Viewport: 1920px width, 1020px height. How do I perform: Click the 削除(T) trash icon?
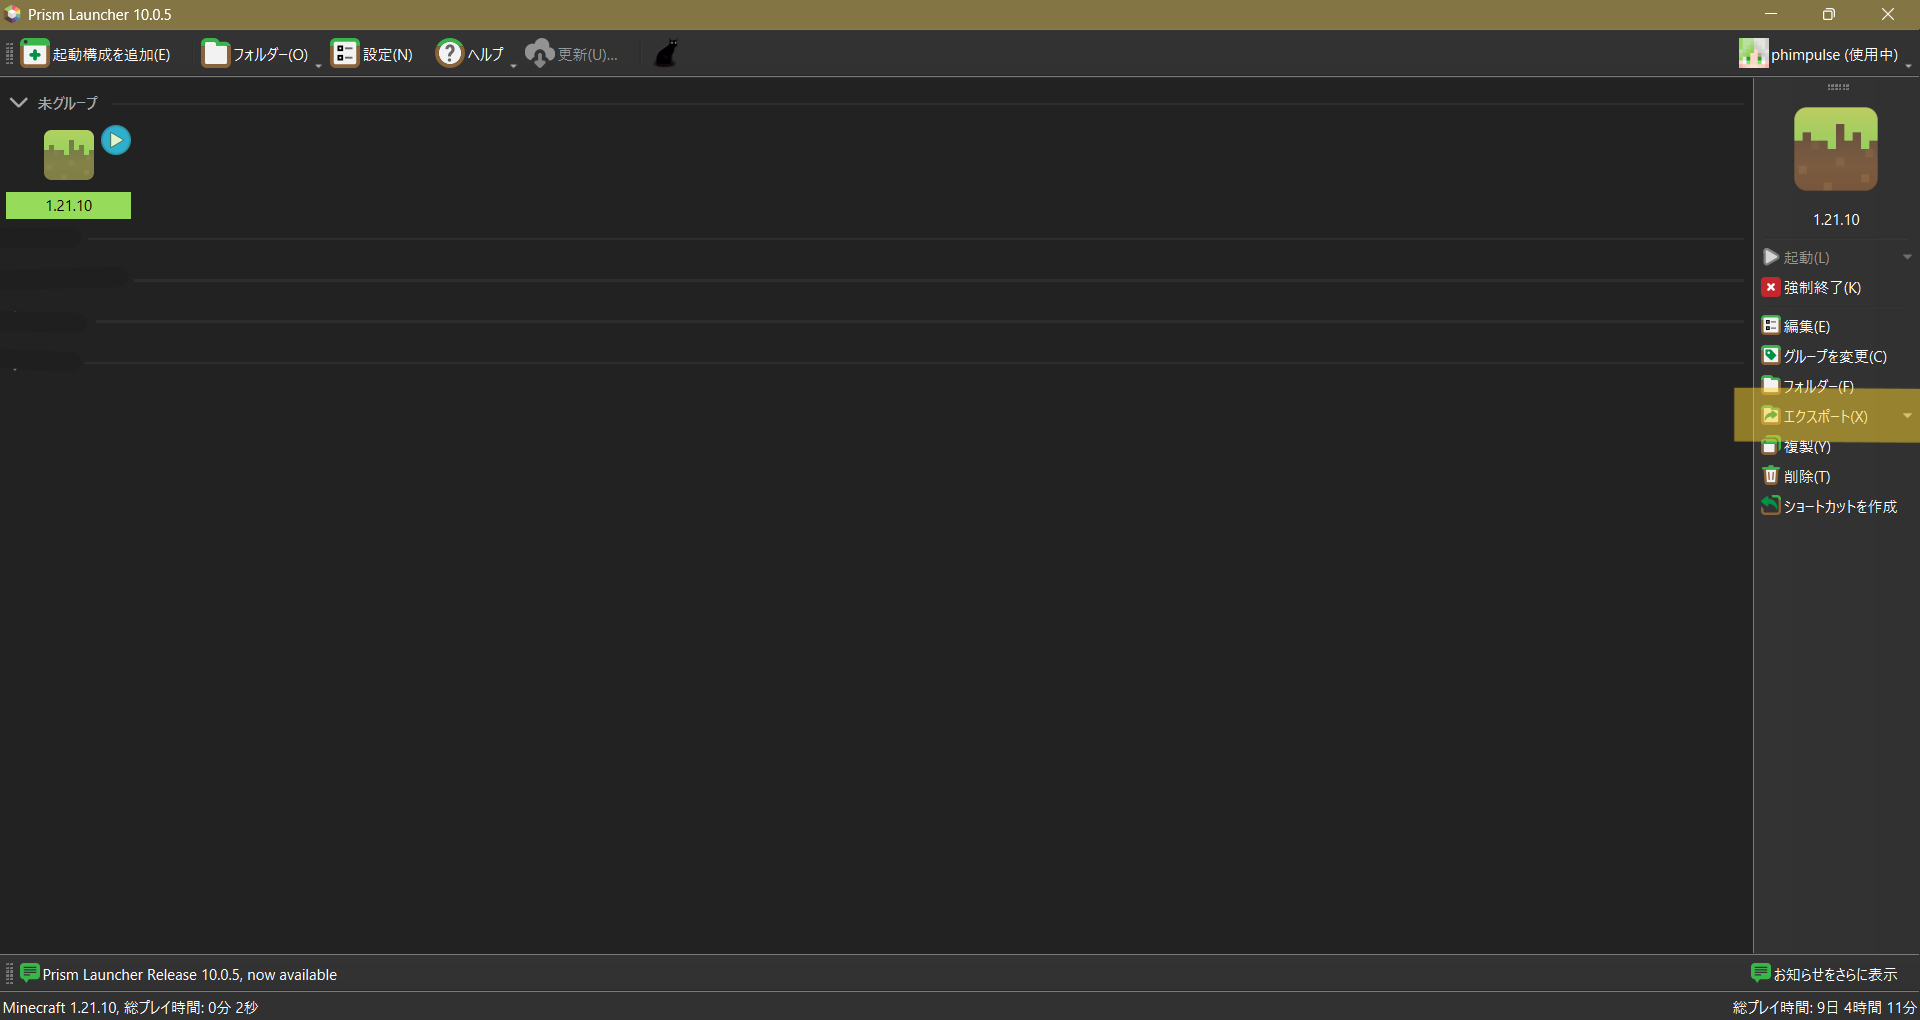click(1771, 476)
